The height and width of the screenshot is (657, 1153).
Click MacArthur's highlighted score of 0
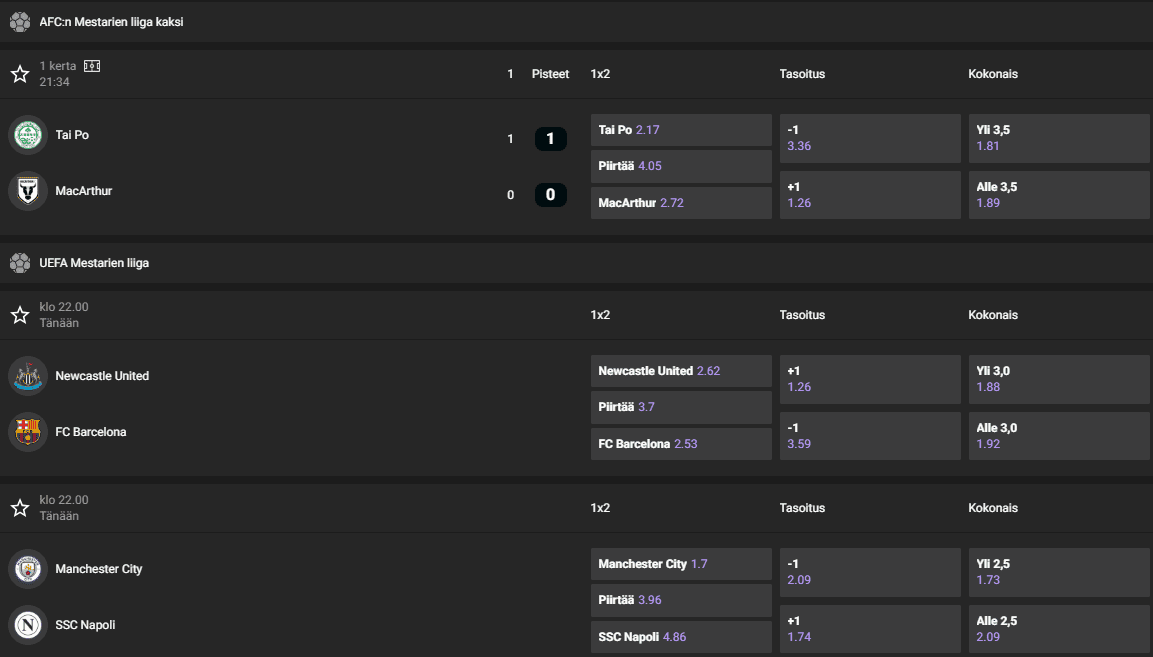pyautogui.click(x=551, y=195)
